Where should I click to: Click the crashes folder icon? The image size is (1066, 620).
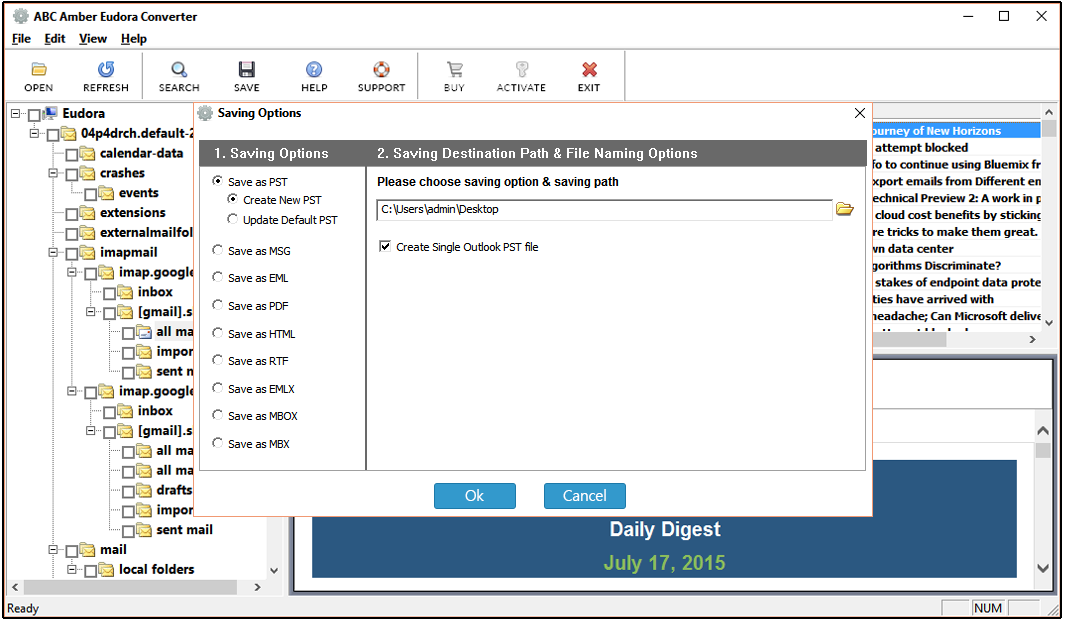tap(88, 173)
